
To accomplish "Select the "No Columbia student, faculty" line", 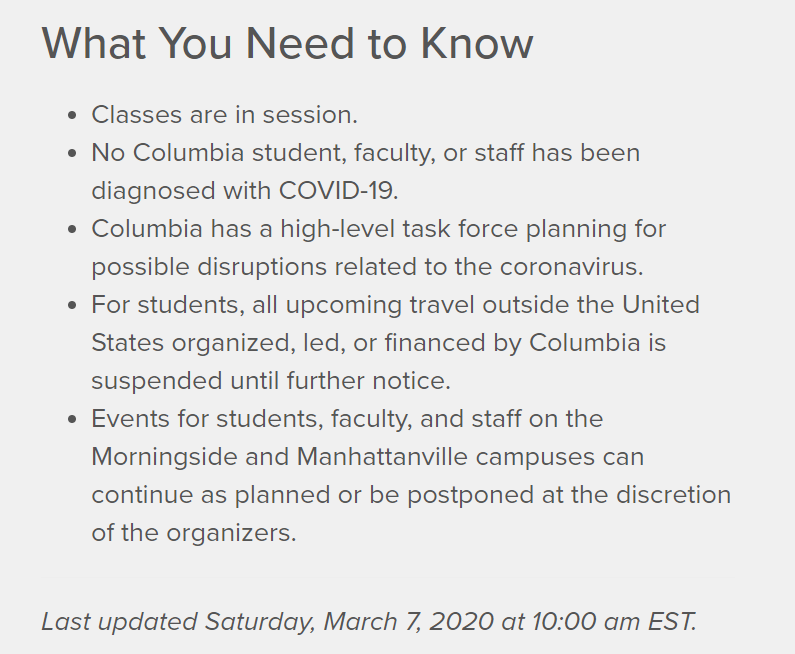I will (365, 153).
